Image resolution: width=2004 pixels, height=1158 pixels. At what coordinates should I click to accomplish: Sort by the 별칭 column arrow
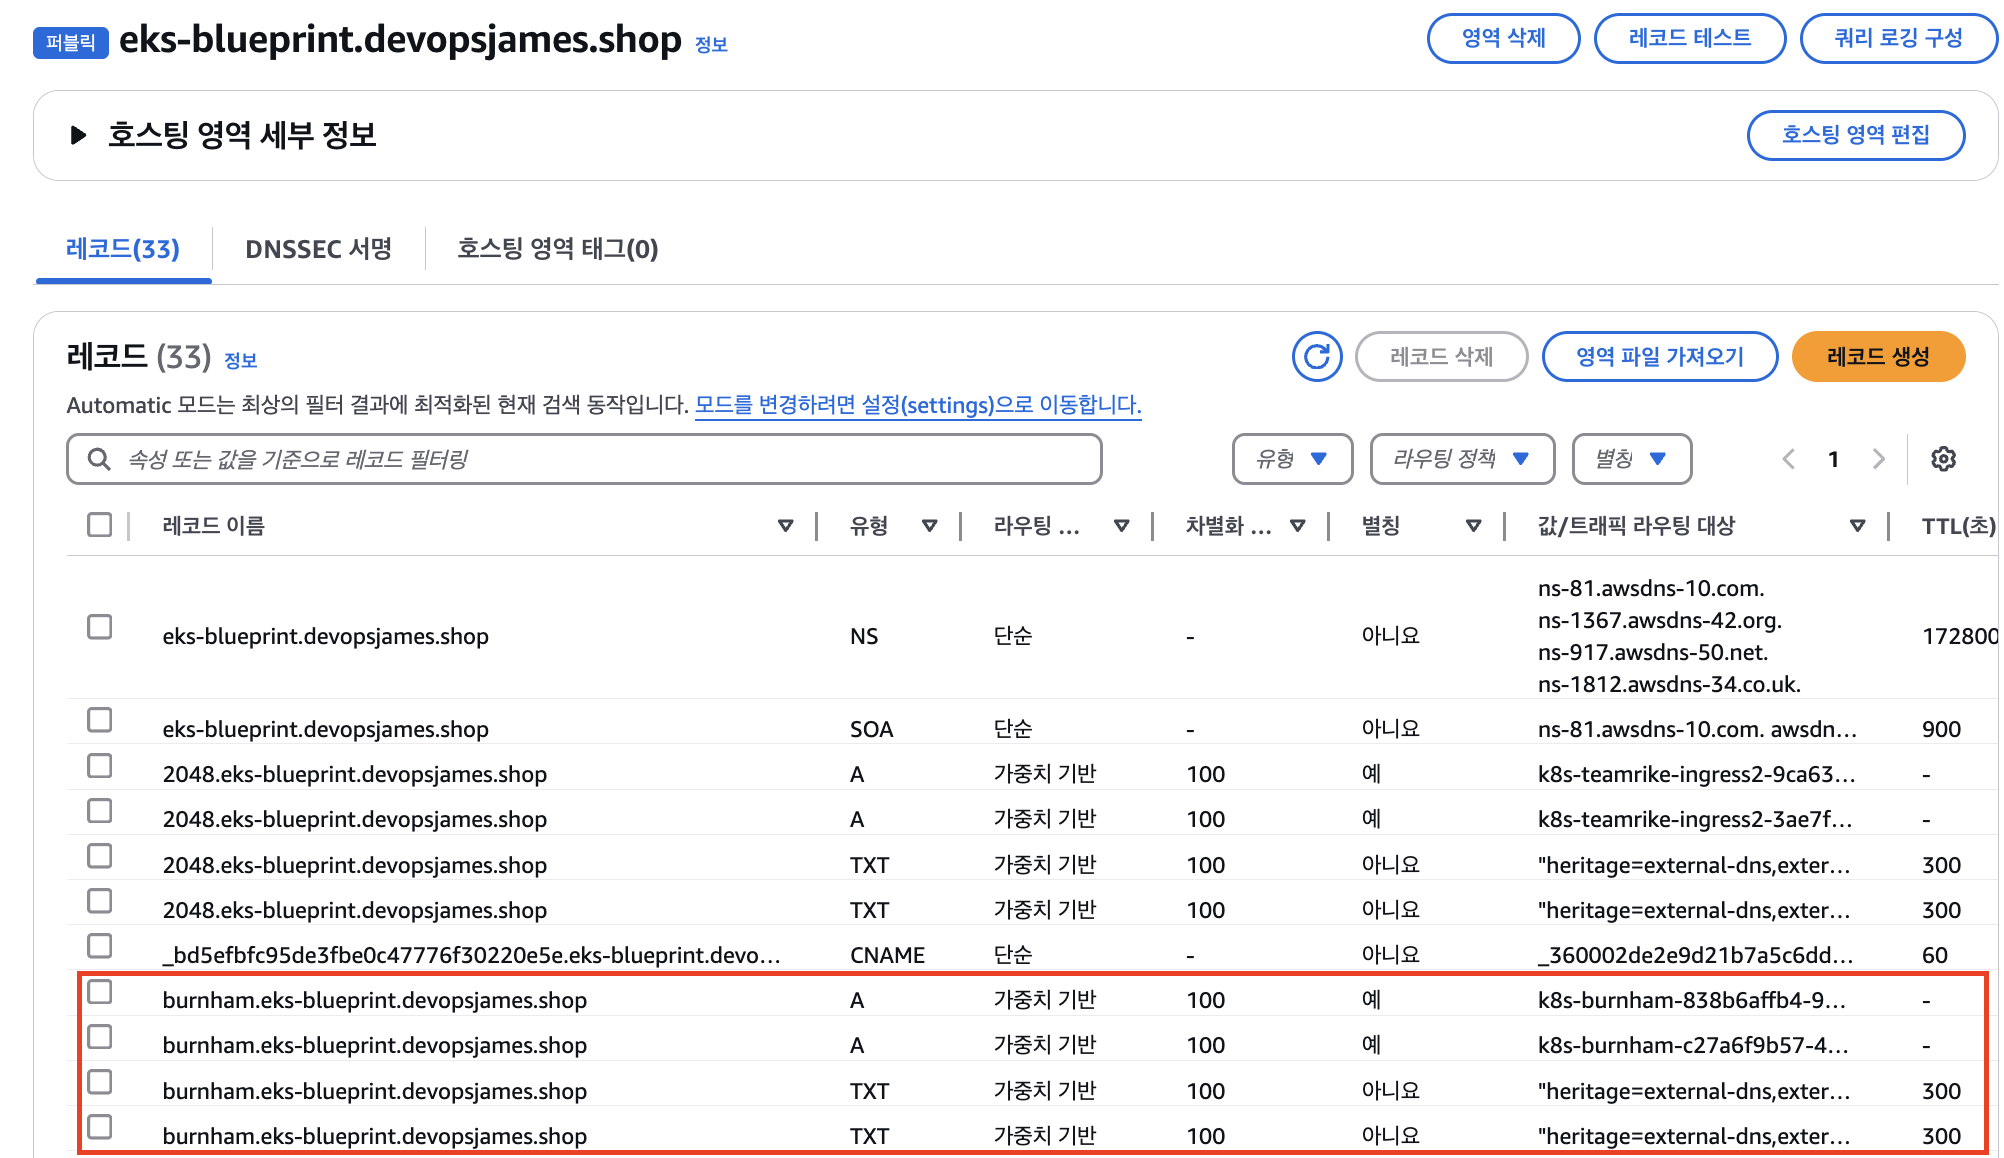[x=1473, y=526]
